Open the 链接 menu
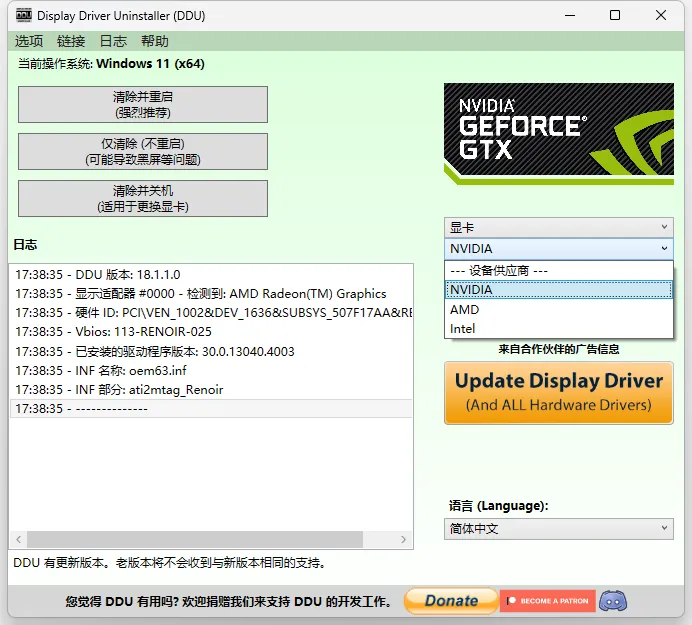The height and width of the screenshot is (625, 692). click(x=71, y=41)
